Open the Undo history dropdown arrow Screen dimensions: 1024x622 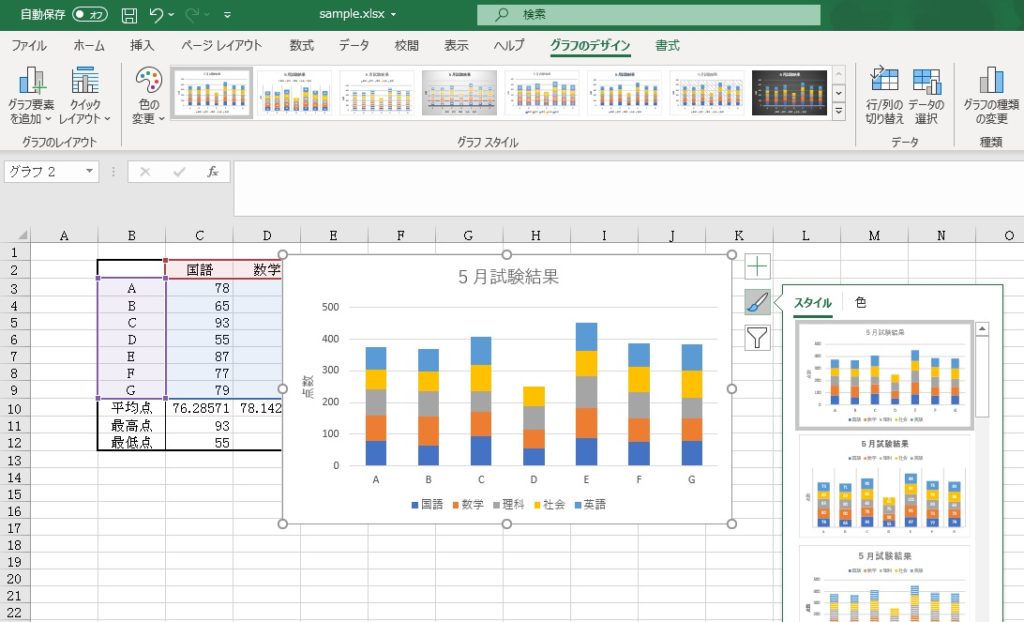point(172,15)
